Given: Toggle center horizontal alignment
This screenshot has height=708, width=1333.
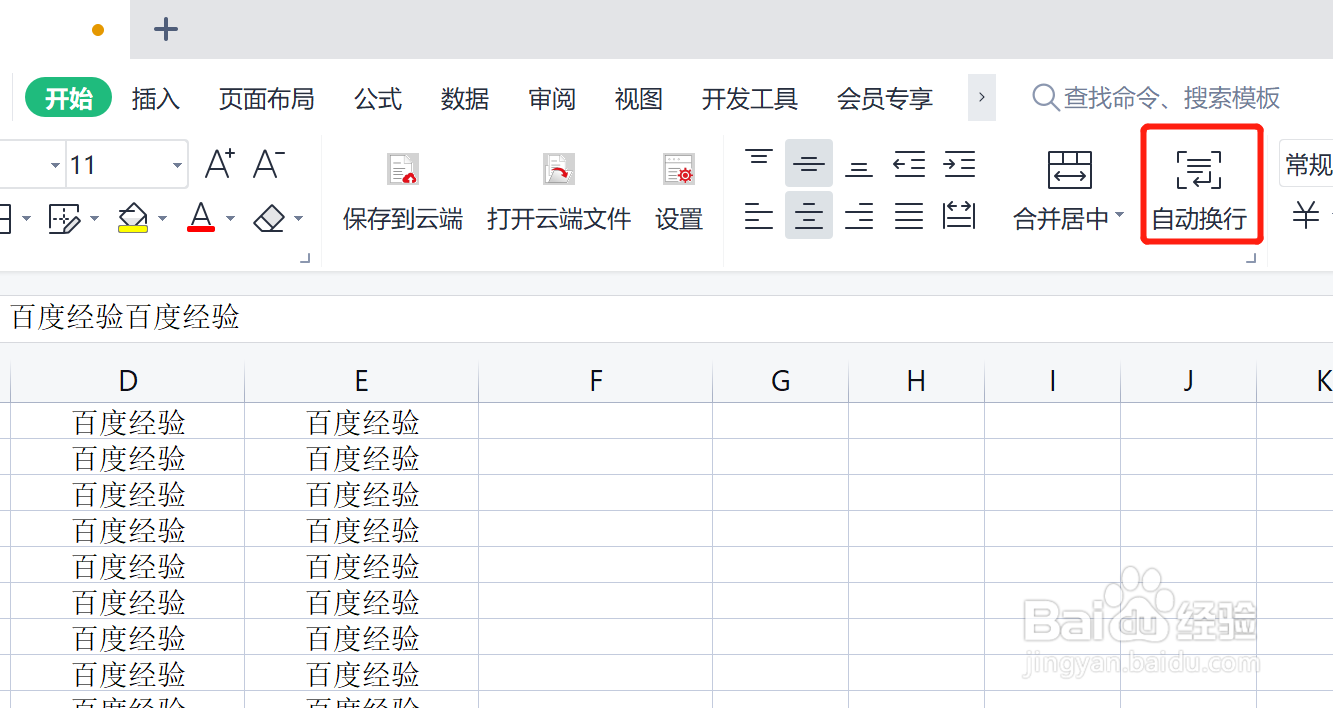Looking at the screenshot, I should (808, 215).
